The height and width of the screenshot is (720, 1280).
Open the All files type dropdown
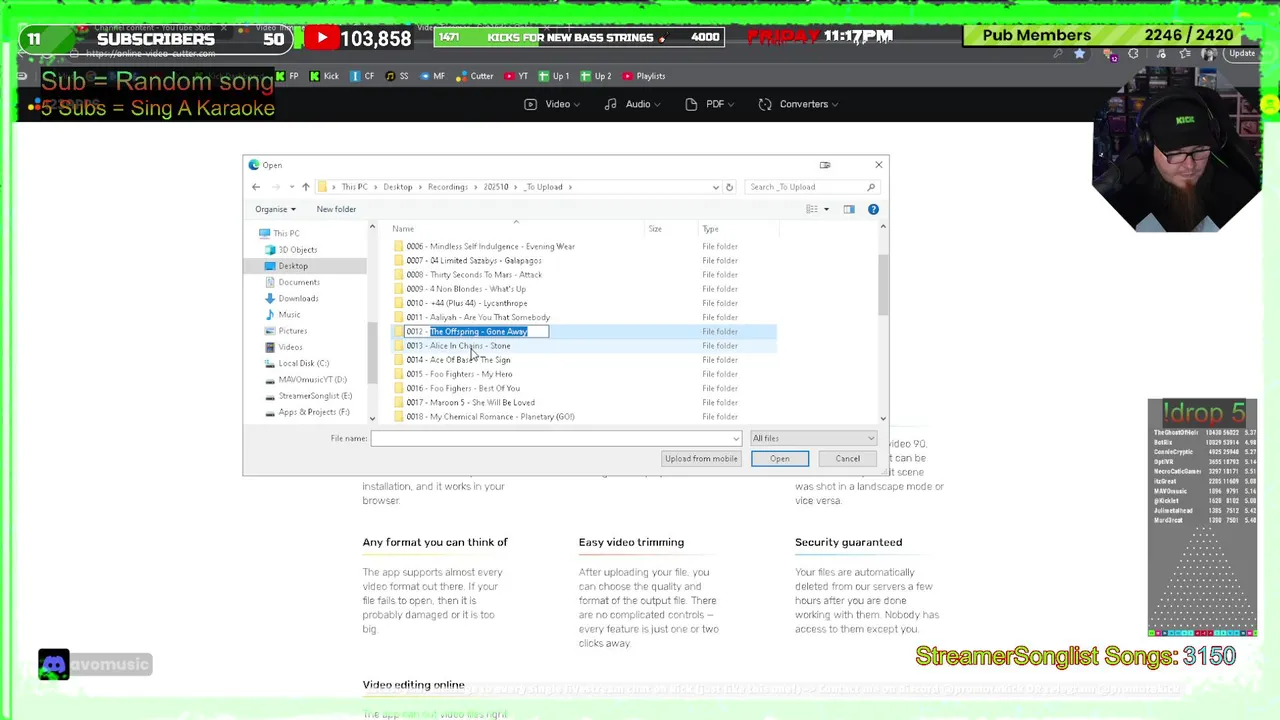[814, 438]
